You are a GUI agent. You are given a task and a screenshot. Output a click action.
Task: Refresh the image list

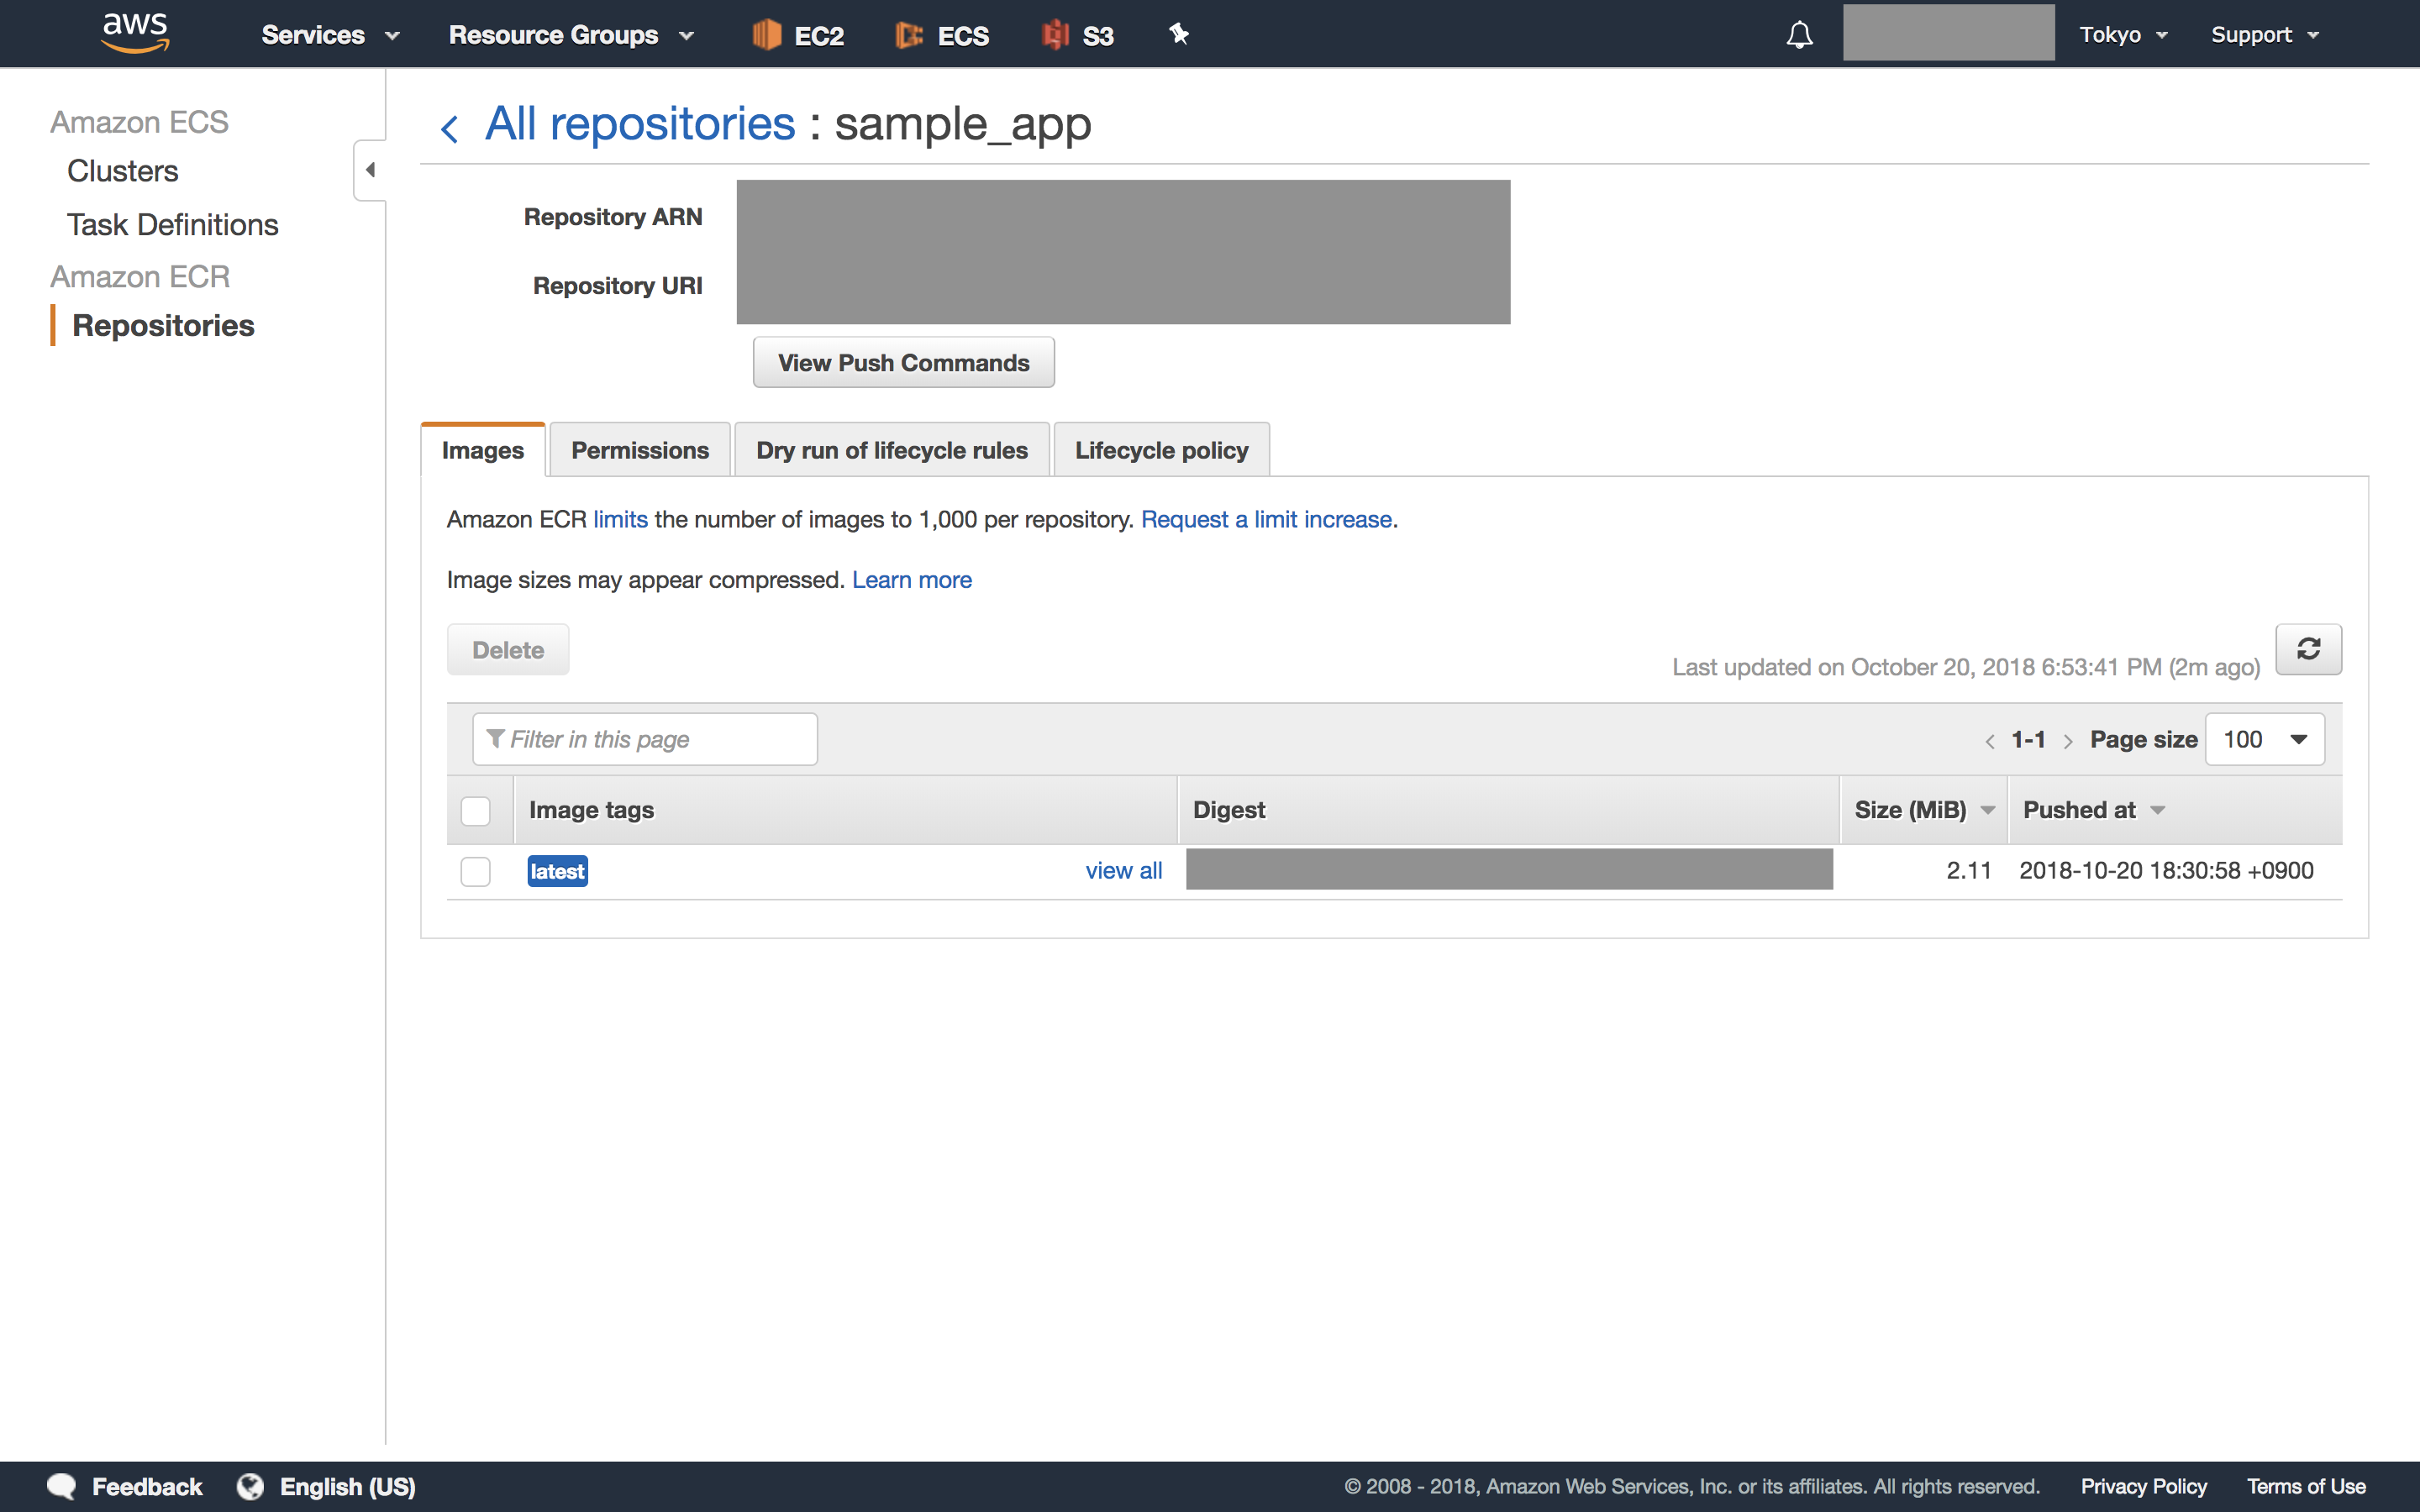(x=2310, y=649)
